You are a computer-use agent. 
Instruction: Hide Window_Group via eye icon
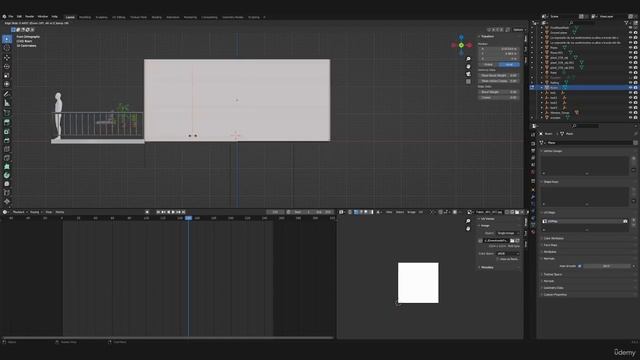[630, 113]
